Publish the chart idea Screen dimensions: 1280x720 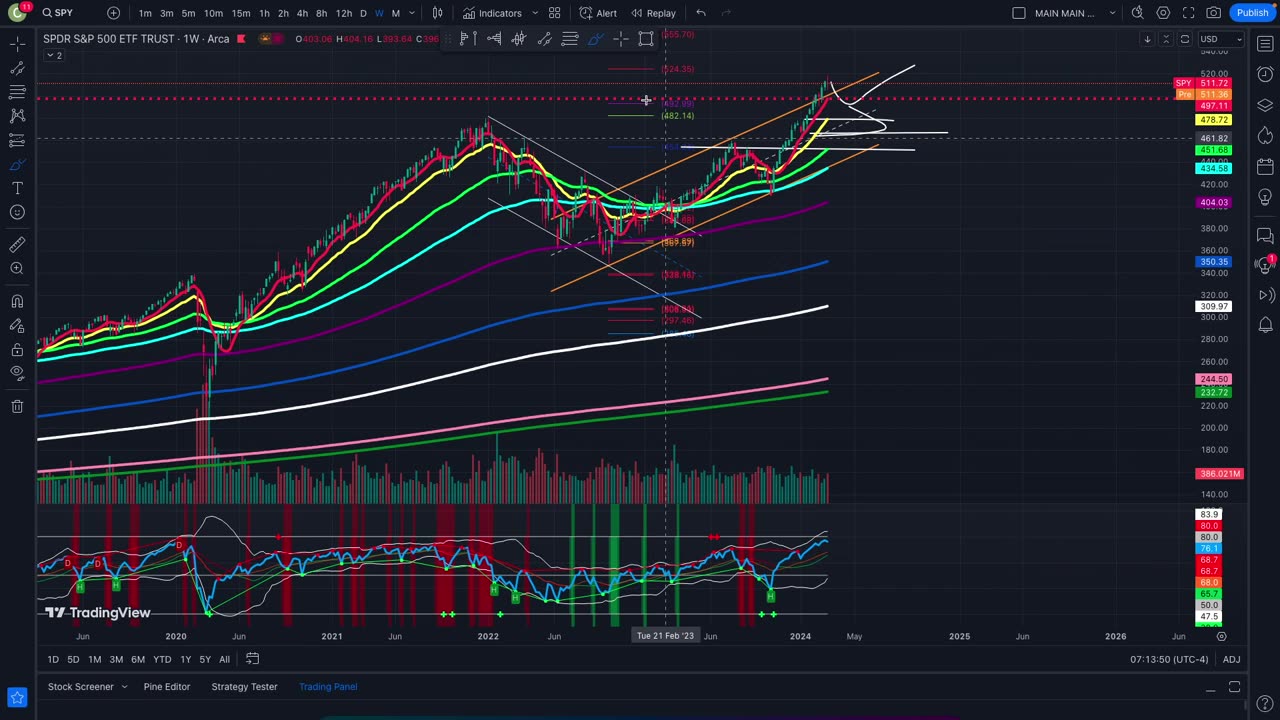[1252, 13]
